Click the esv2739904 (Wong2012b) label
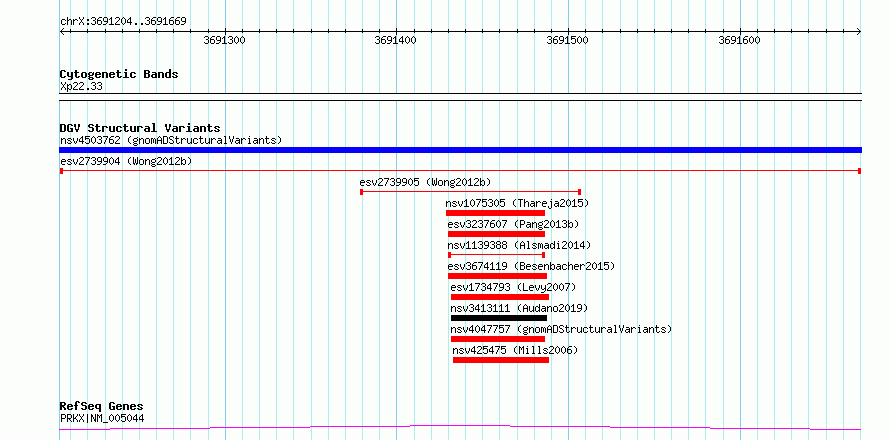Viewport: 890px width, 440px height. (x=126, y=162)
